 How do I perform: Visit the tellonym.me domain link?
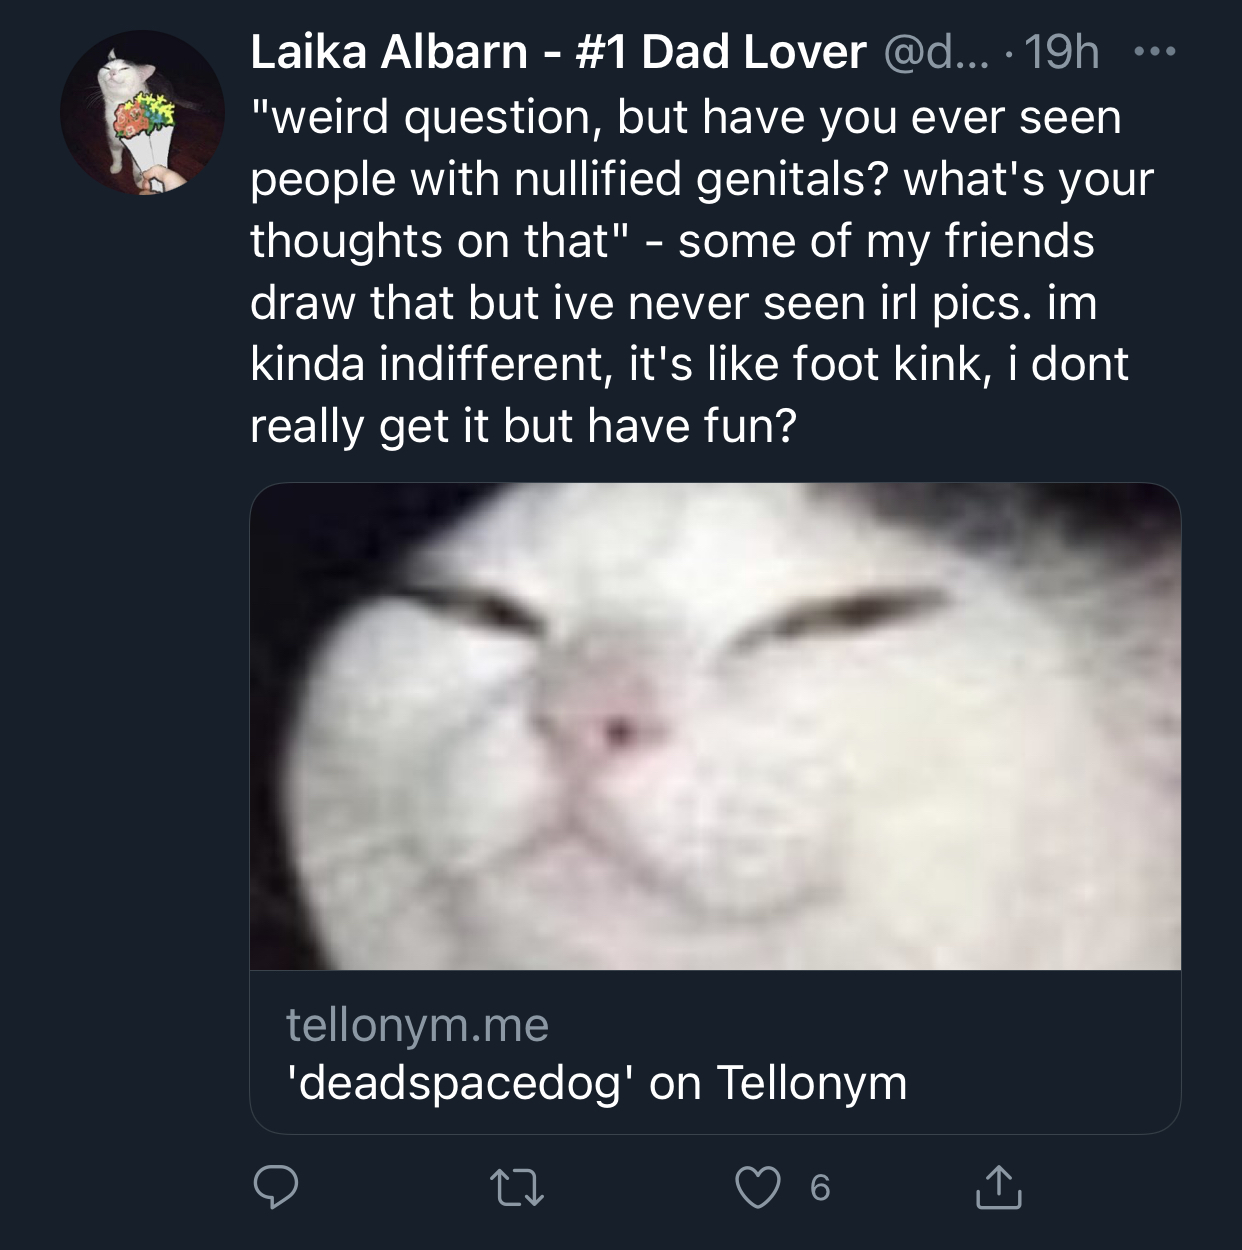click(417, 1025)
